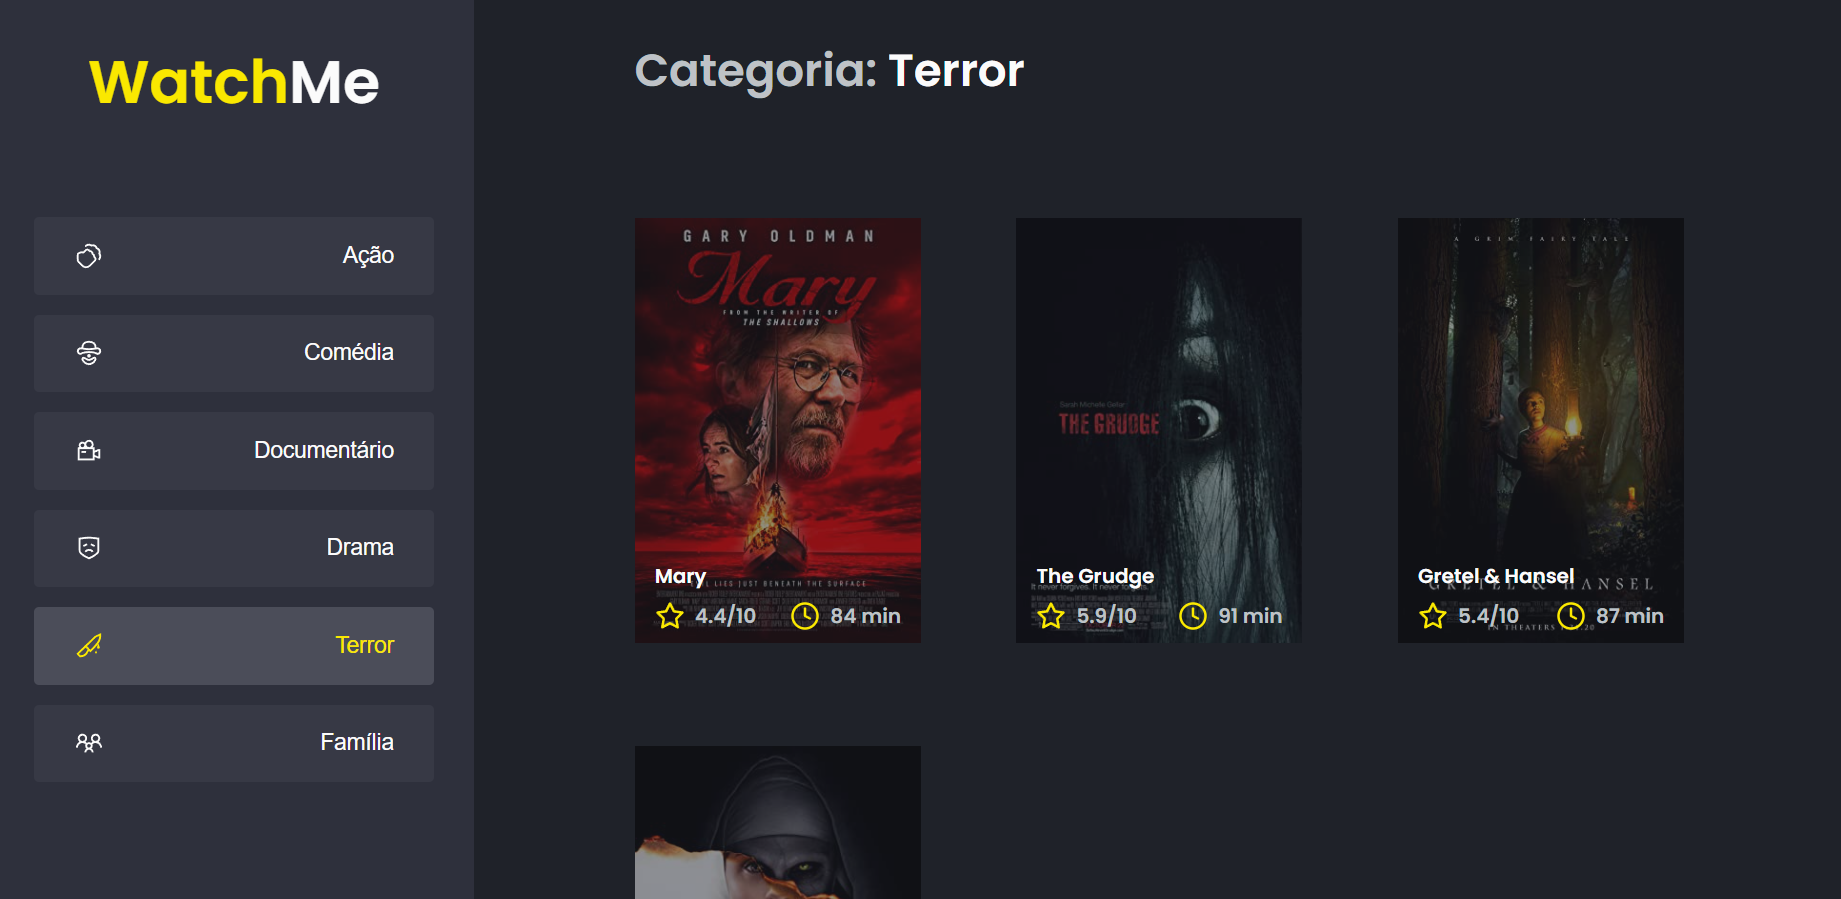Open the Comédia category
The width and height of the screenshot is (1841, 899).
tap(234, 353)
